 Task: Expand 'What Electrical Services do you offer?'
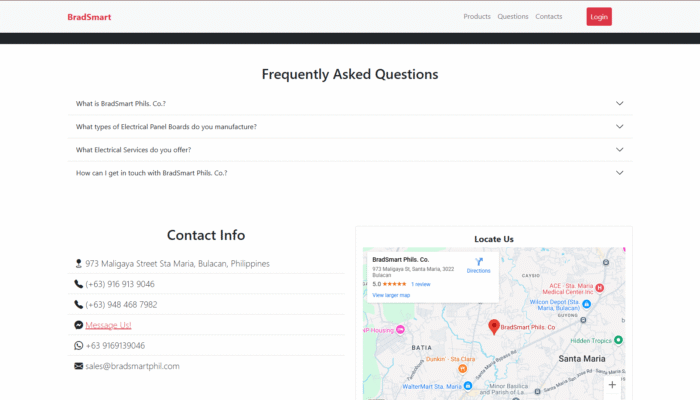tap(350, 150)
